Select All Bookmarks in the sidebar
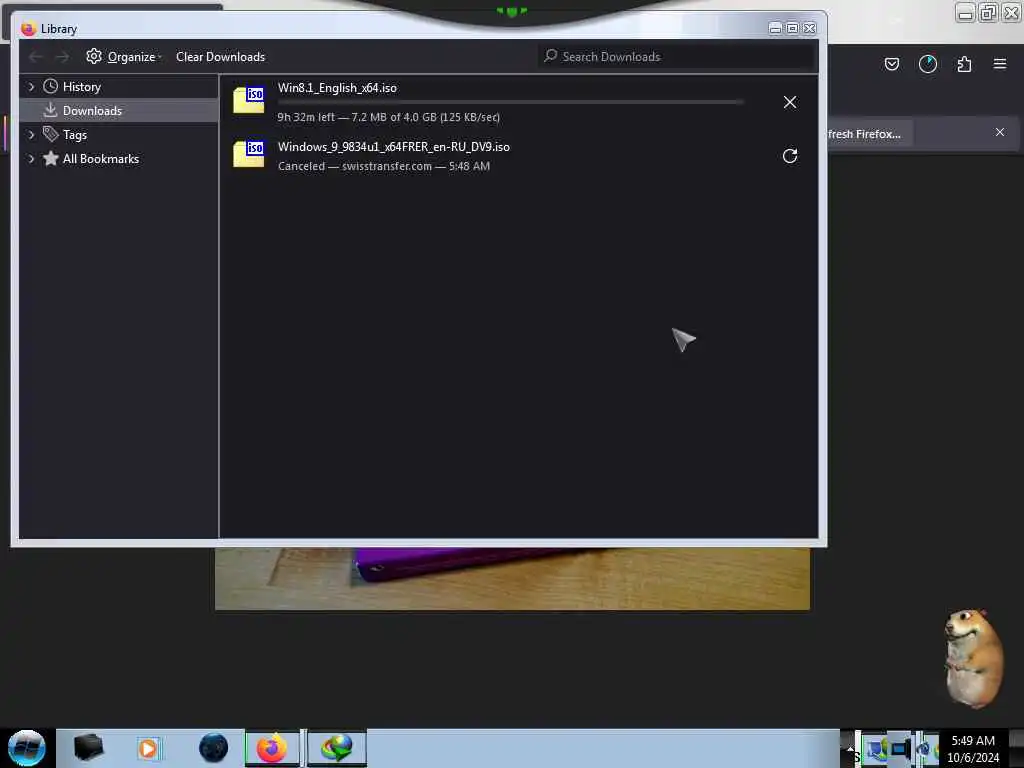1024x768 pixels. pyautogui.click(x=101, y=159)
